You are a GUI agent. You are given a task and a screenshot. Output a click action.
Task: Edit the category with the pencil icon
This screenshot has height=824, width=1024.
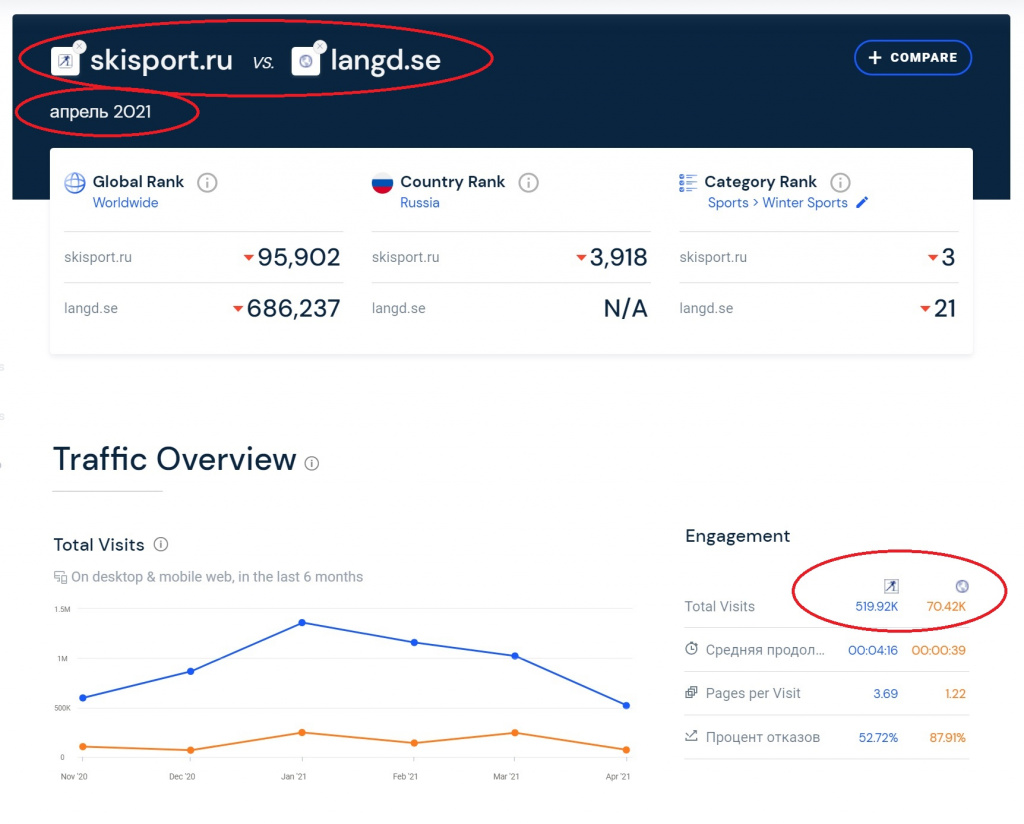click(862, 202)
